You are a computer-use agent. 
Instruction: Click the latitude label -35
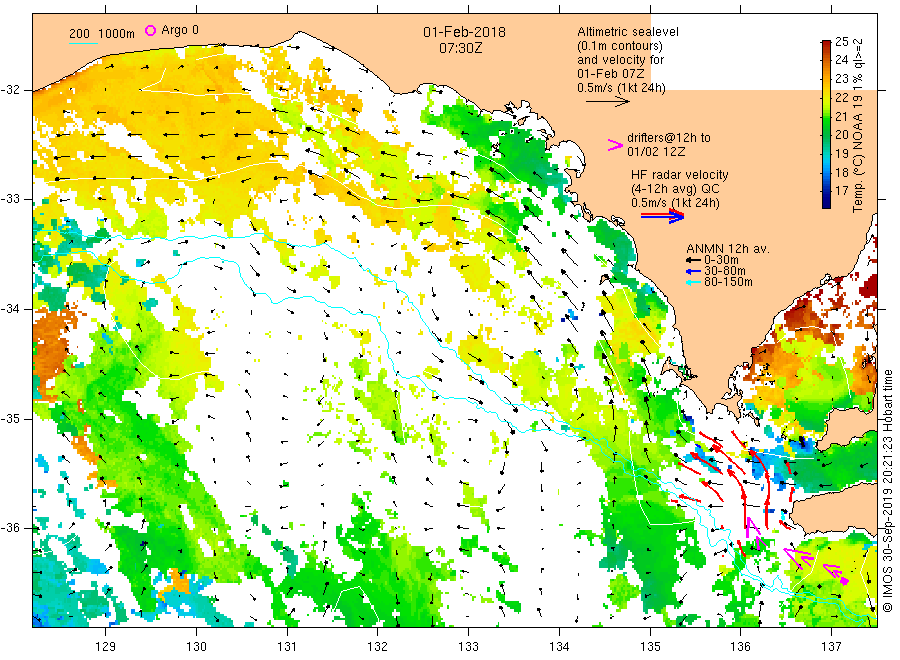[x=11, y=418]
